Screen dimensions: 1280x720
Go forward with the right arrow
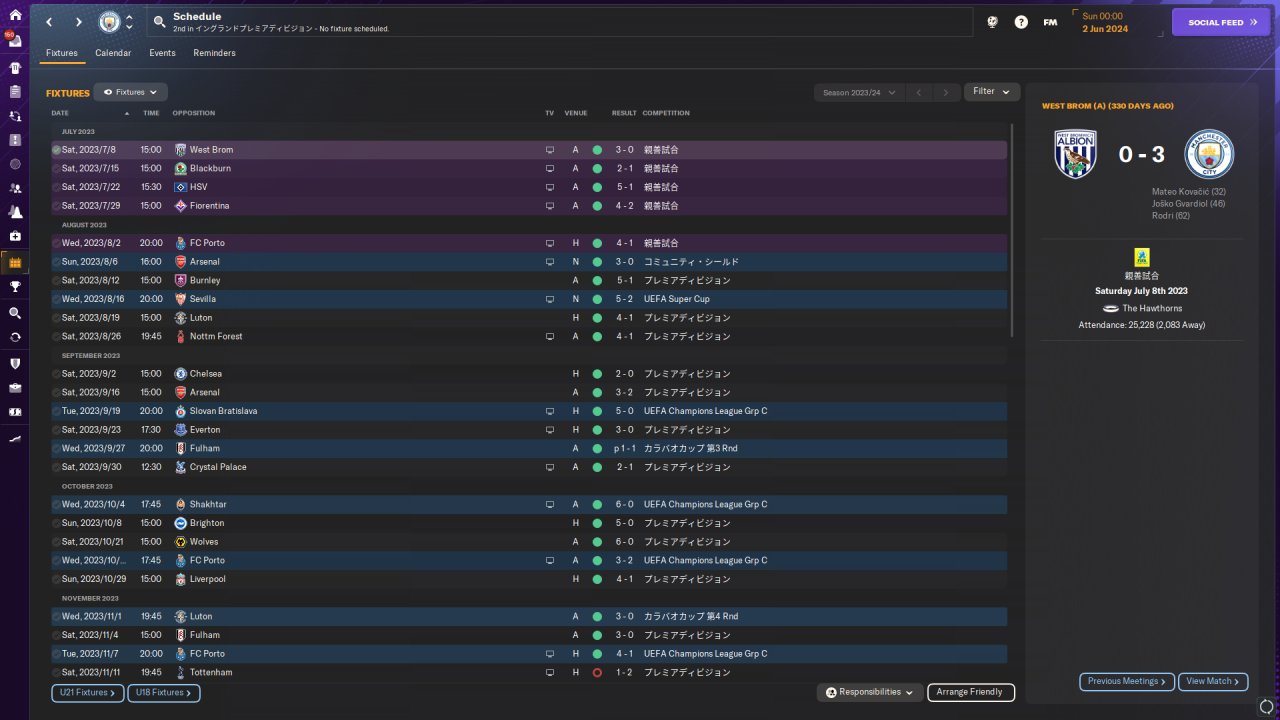(x=78, y=22)
